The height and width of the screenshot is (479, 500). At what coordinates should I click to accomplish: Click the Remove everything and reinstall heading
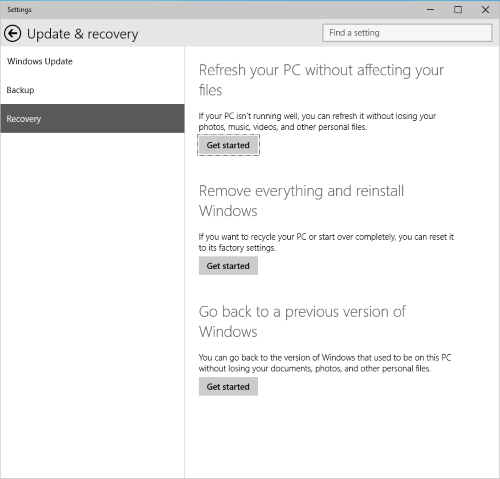click(x=301, y=201)
